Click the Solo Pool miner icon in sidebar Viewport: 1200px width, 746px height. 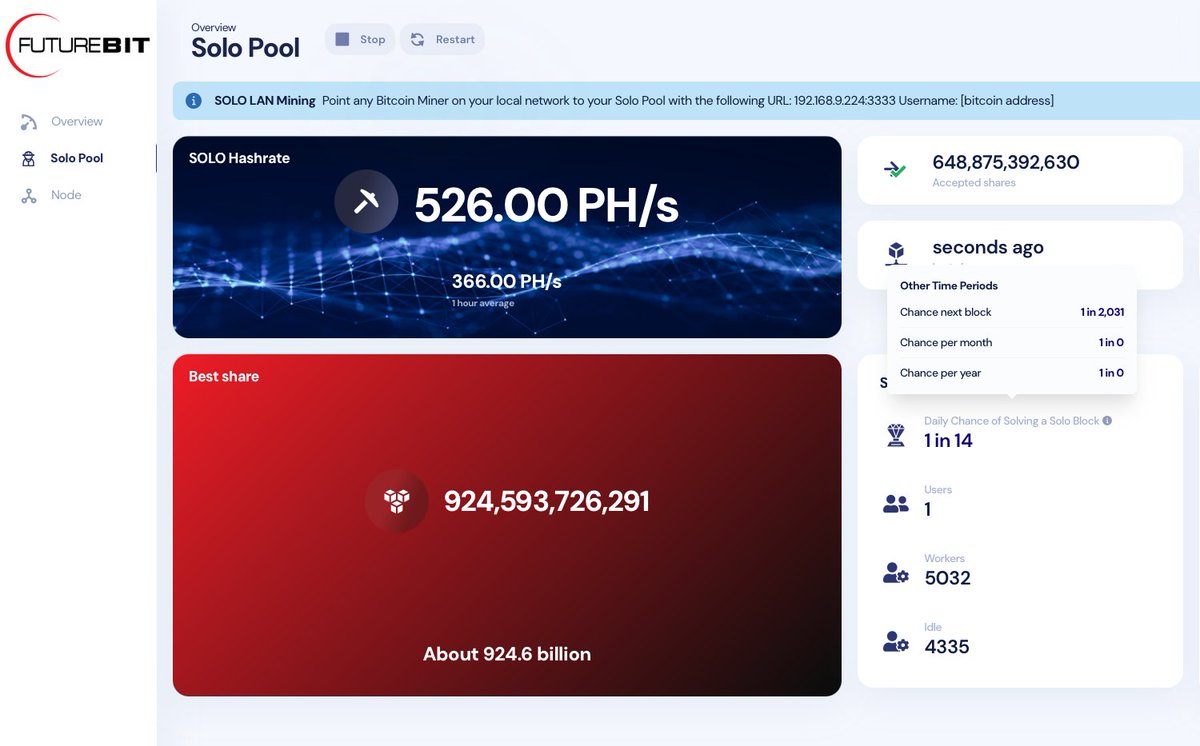[29, 158]
